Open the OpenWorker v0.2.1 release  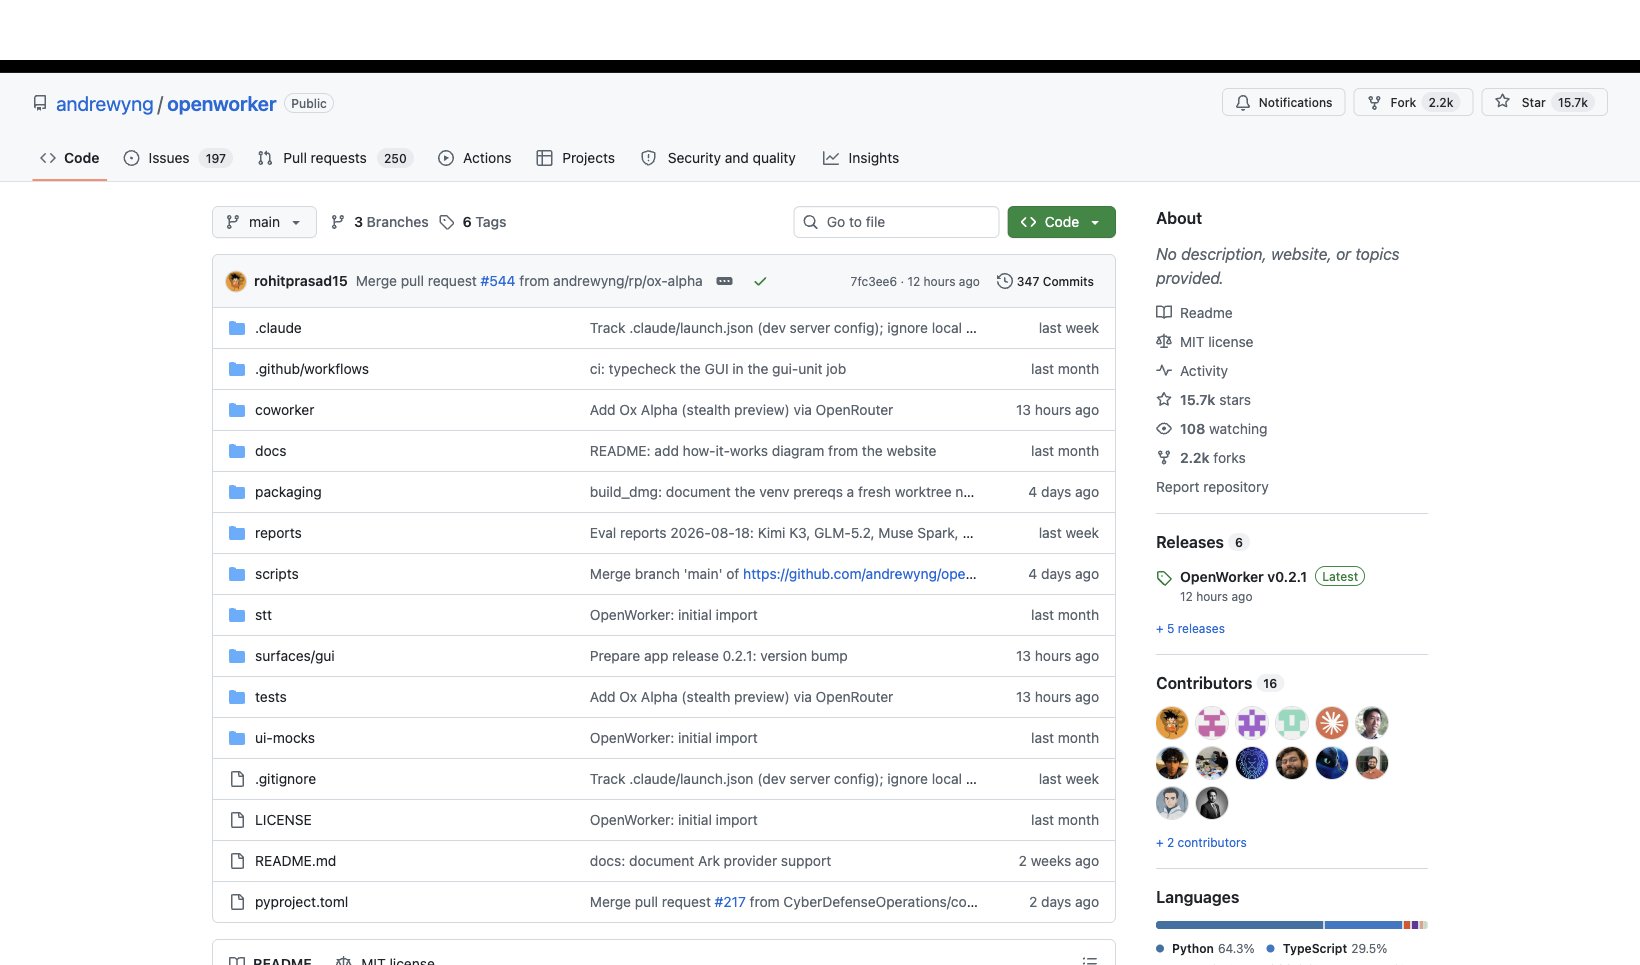click(x=1243, y=577)
